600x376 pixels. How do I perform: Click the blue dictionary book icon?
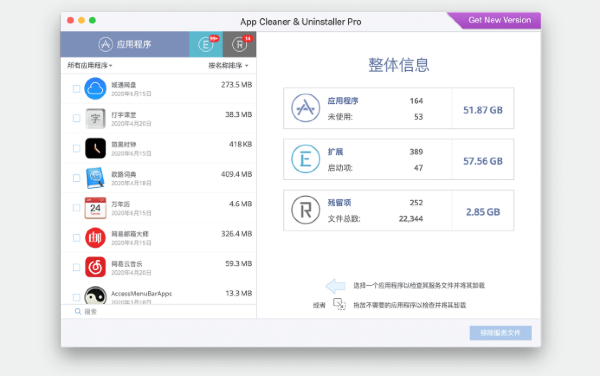coord(95,178)
